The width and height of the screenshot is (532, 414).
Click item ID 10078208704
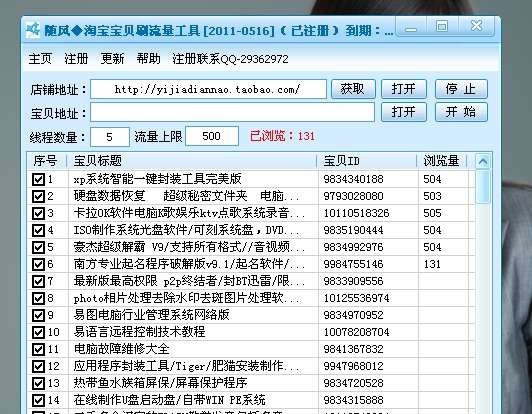click(356, 332)
